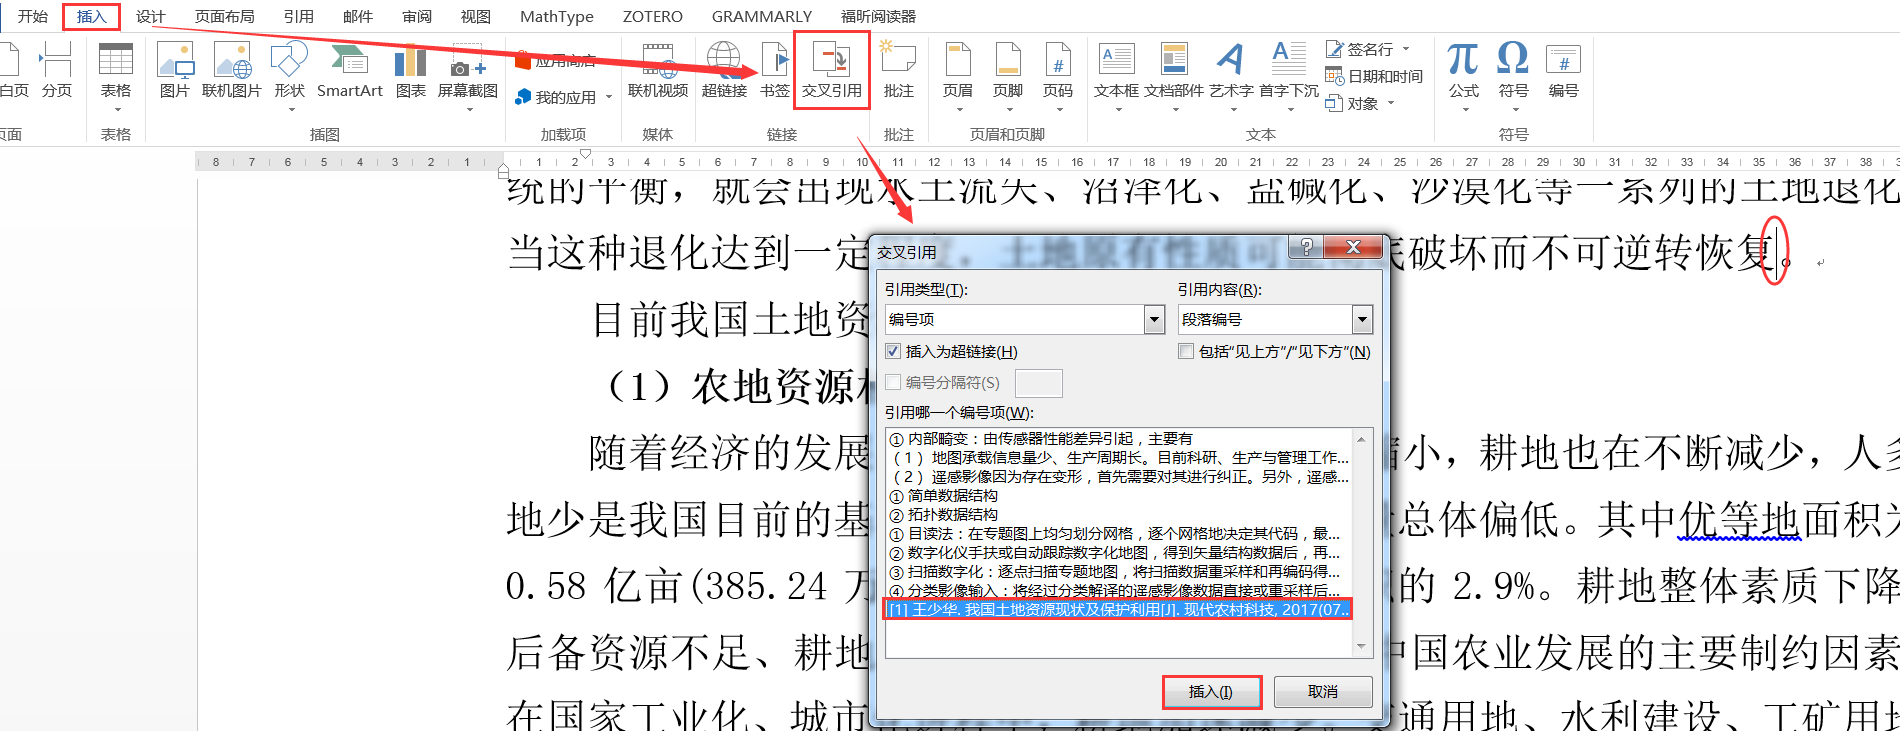This screenshot has height=731, width=1900.
Task: Open the Office Store add-ins
Action: coord(556,61)
